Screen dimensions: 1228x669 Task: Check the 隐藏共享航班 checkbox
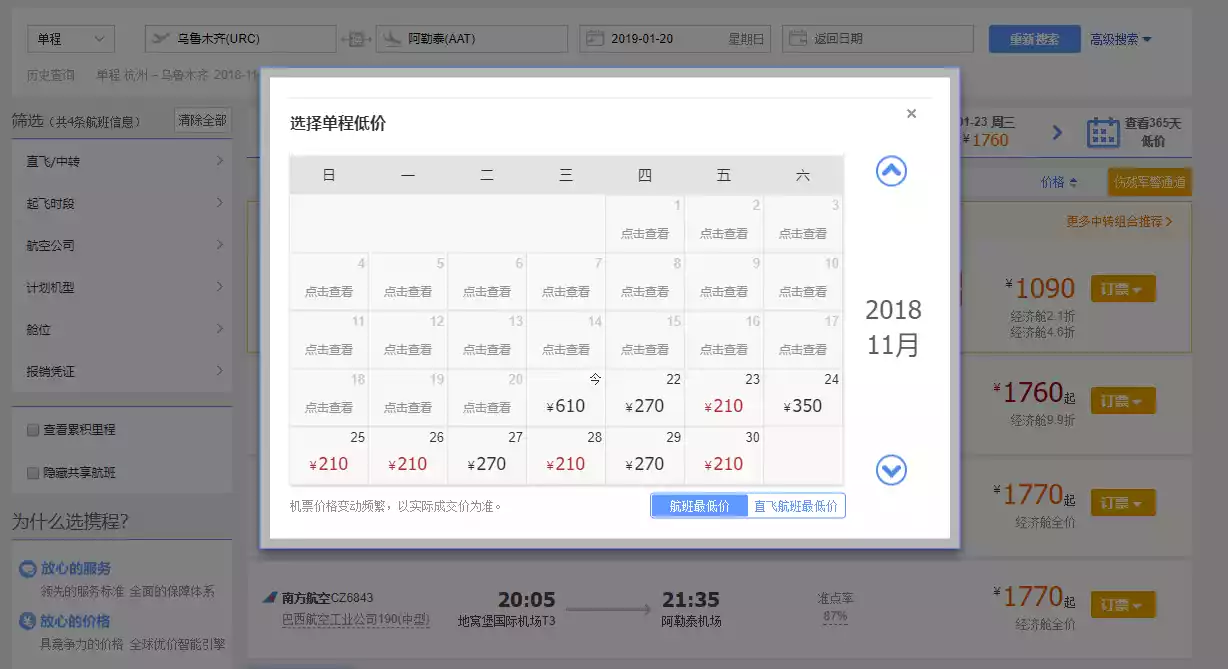[32, 472]
